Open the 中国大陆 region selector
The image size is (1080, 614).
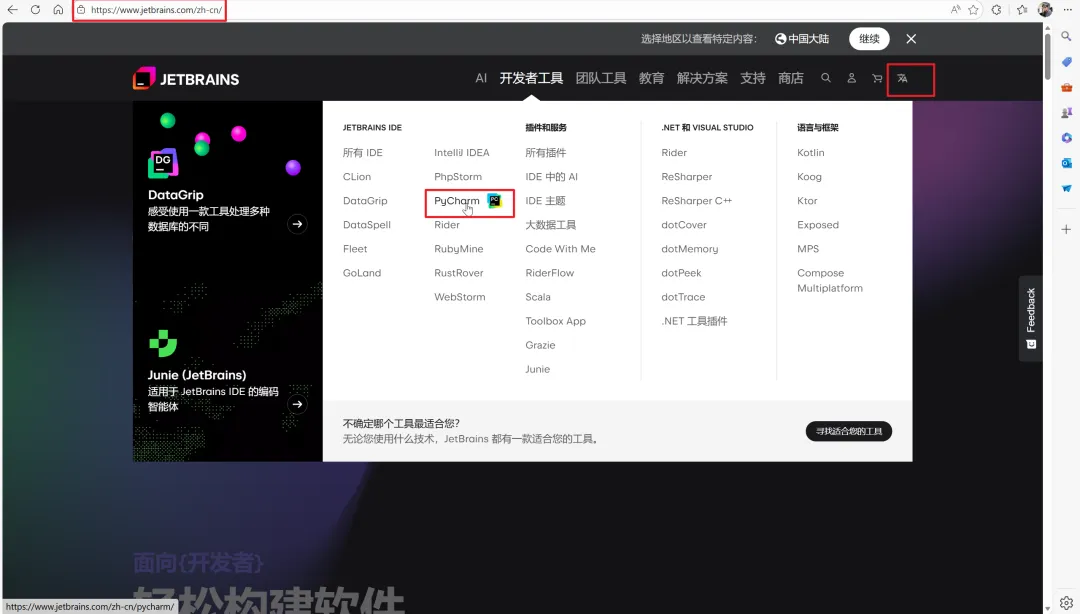coord(802,39)
